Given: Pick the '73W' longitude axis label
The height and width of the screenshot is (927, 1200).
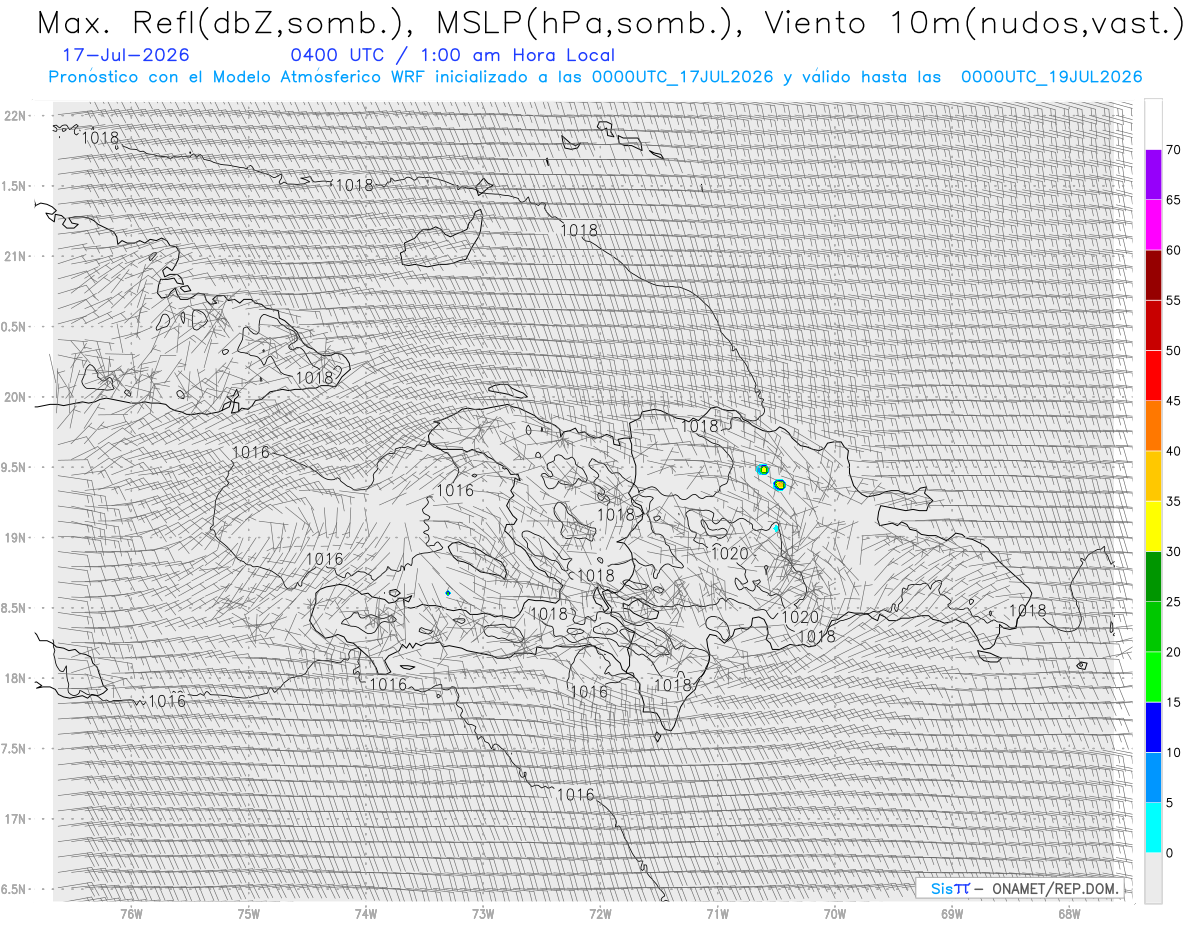Looking at the screenshot, I should click(x=483, y=914).
